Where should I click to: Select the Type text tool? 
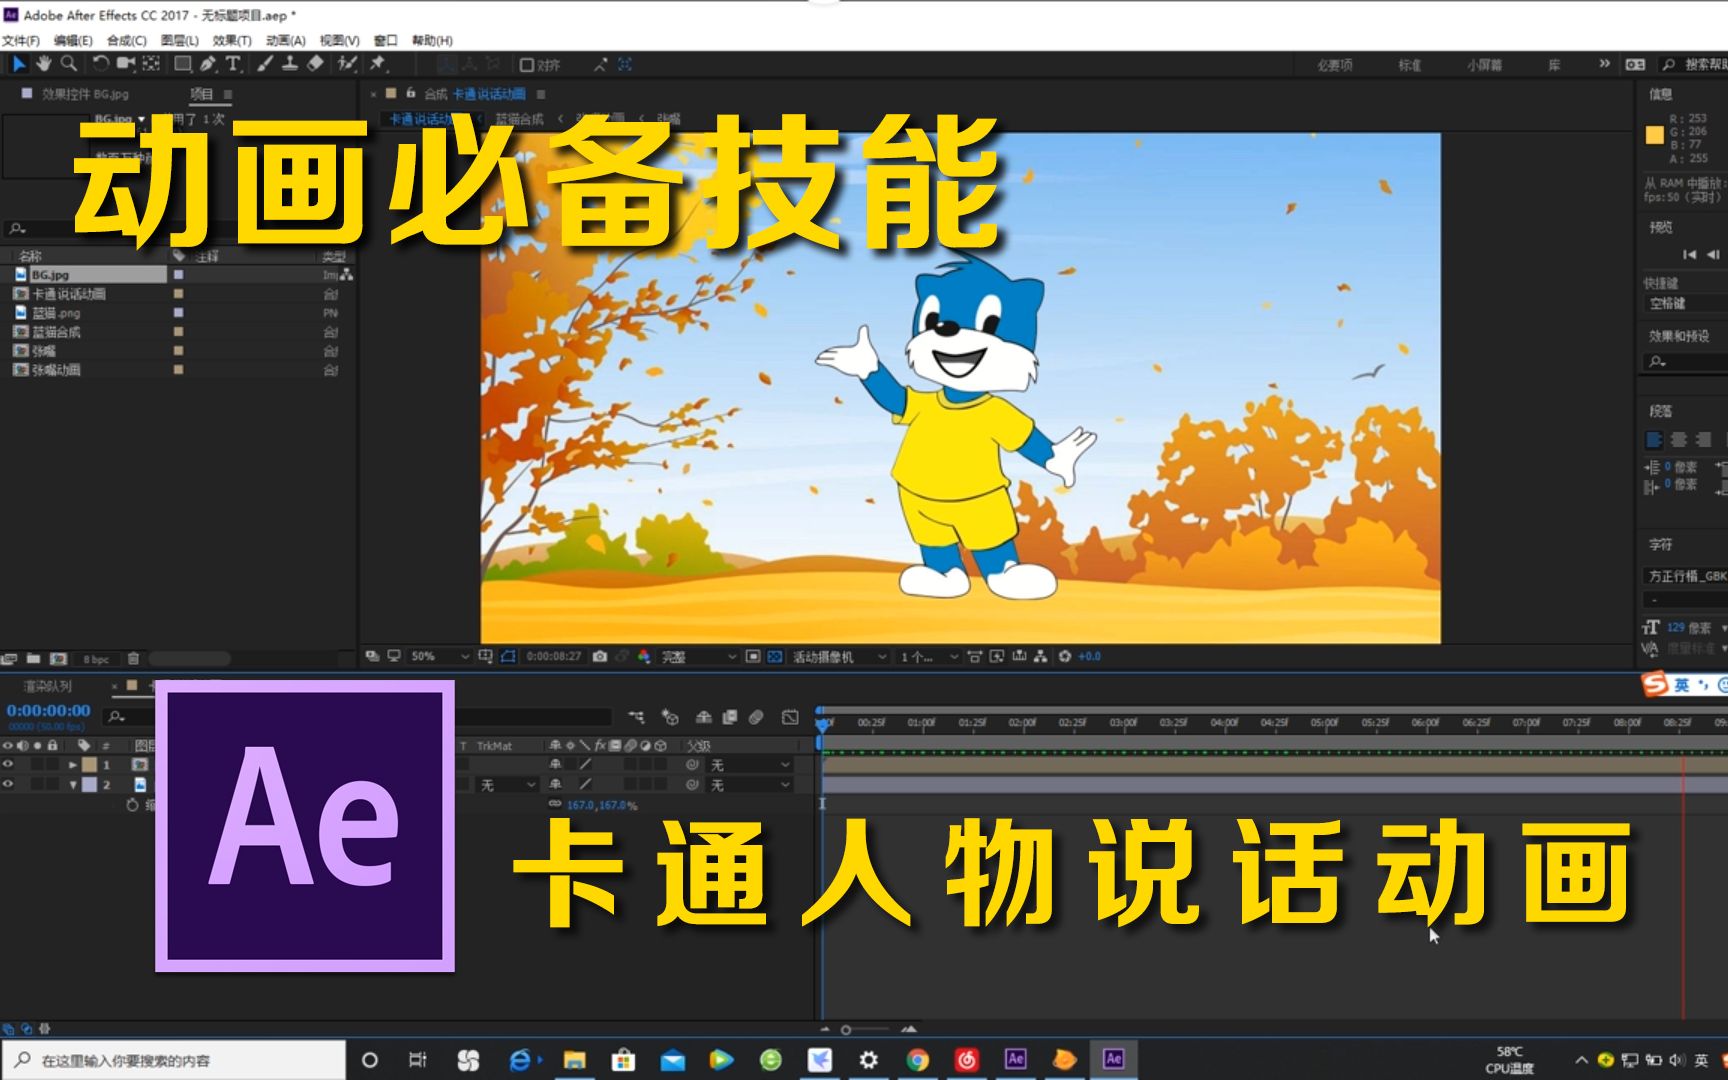click(x=233, y=64)
